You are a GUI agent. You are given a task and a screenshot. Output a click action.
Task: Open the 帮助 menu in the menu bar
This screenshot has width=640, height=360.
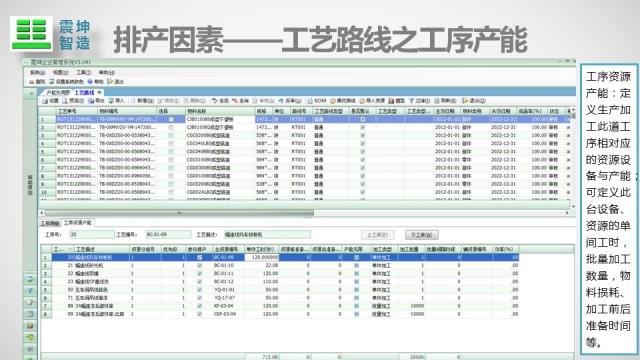[107, 73]
